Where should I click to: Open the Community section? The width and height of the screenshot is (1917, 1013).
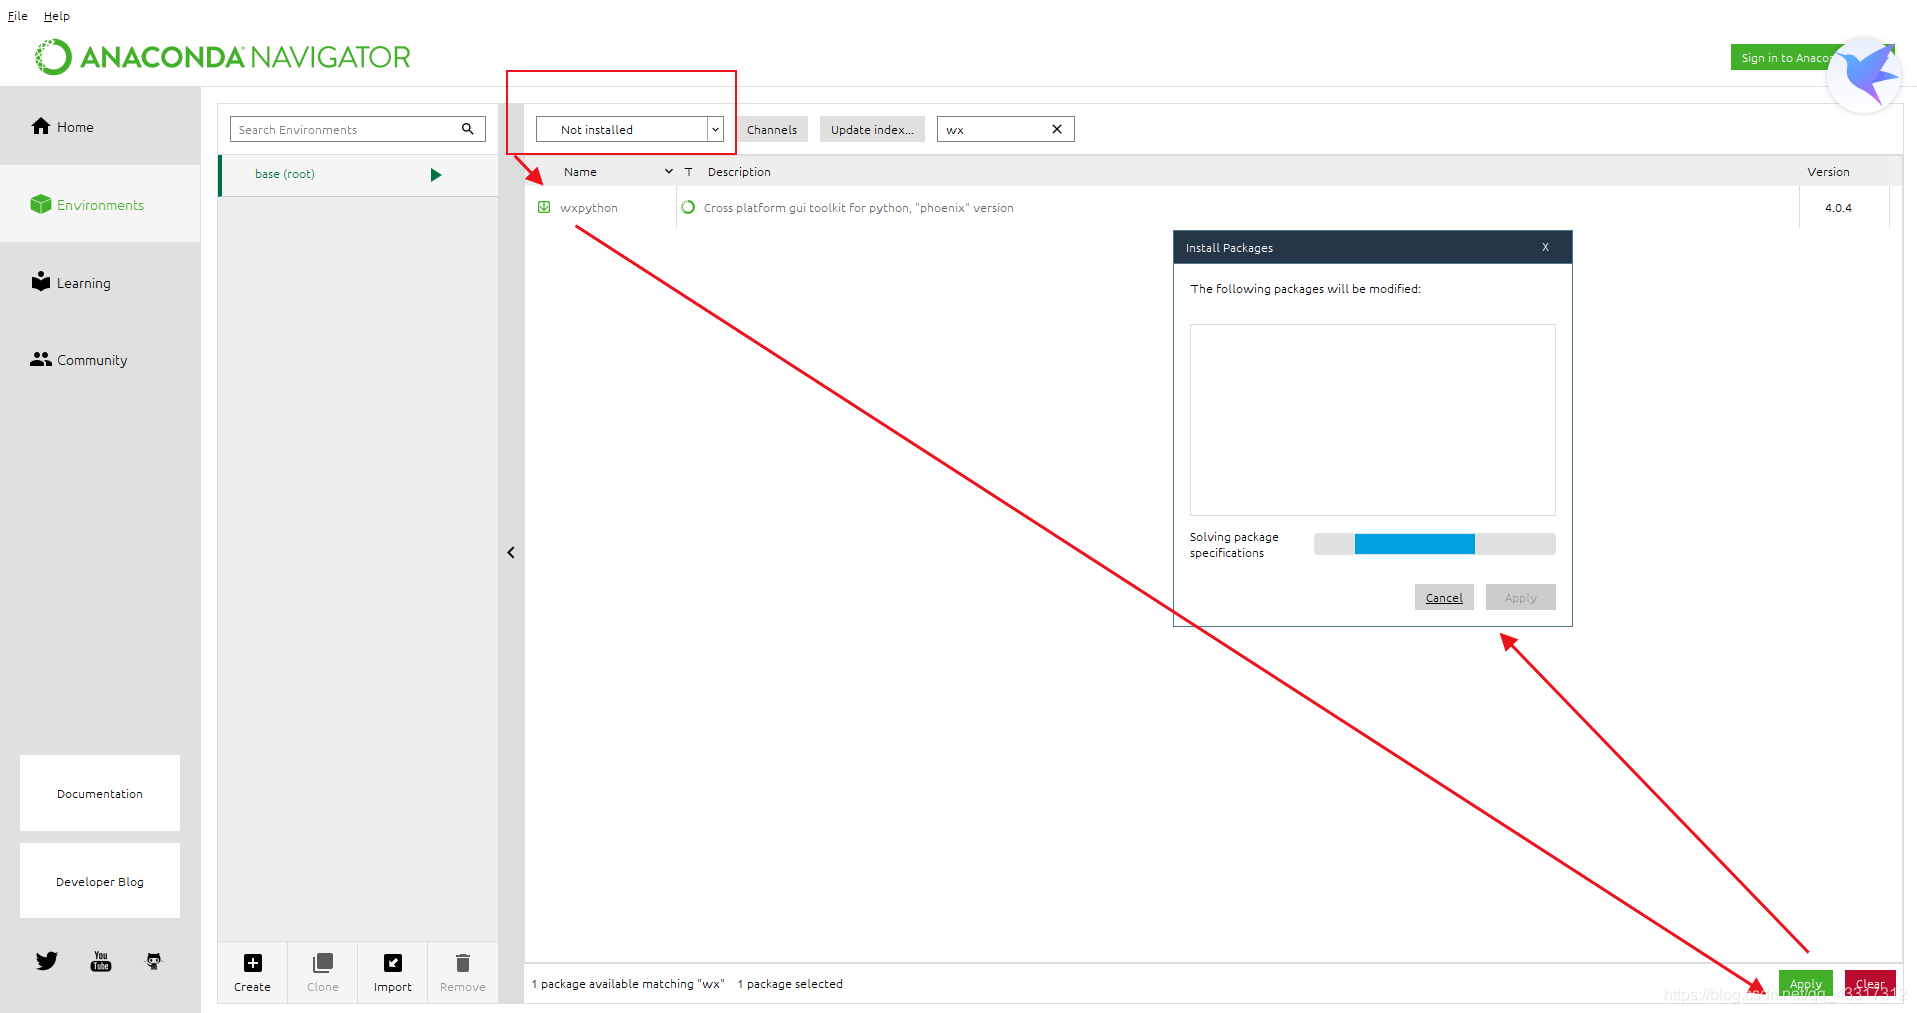100,359
